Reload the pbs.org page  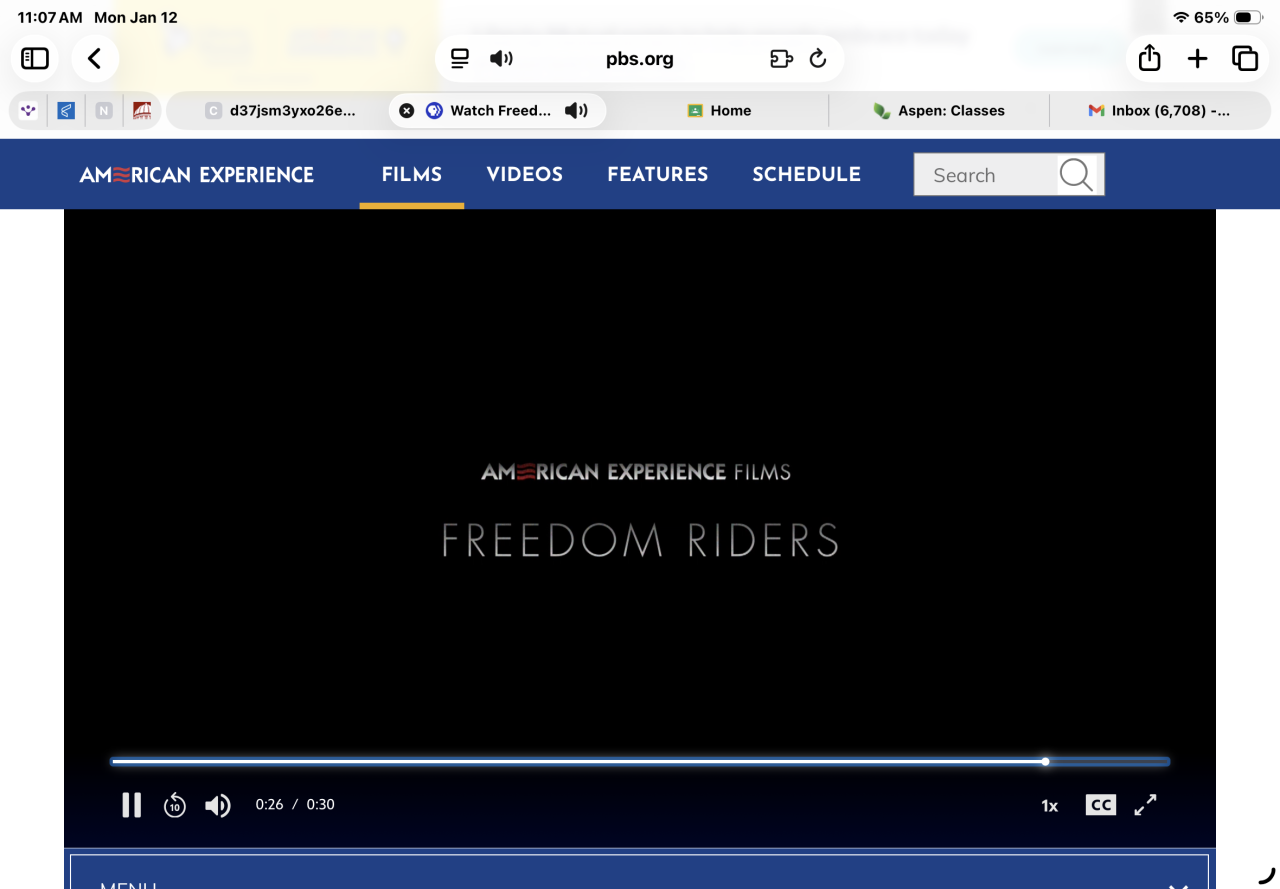pos(818,59)
